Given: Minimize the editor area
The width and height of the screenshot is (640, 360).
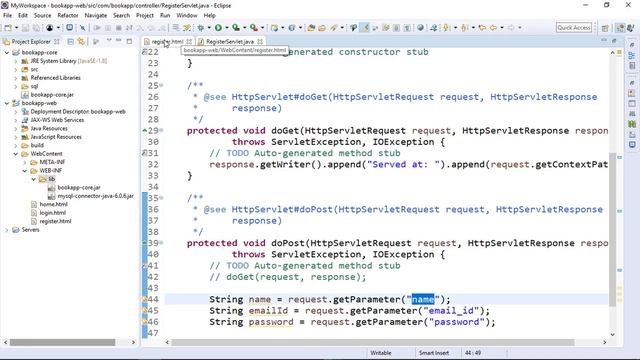Looking at the screenshot, I should [x=604, y=40].
